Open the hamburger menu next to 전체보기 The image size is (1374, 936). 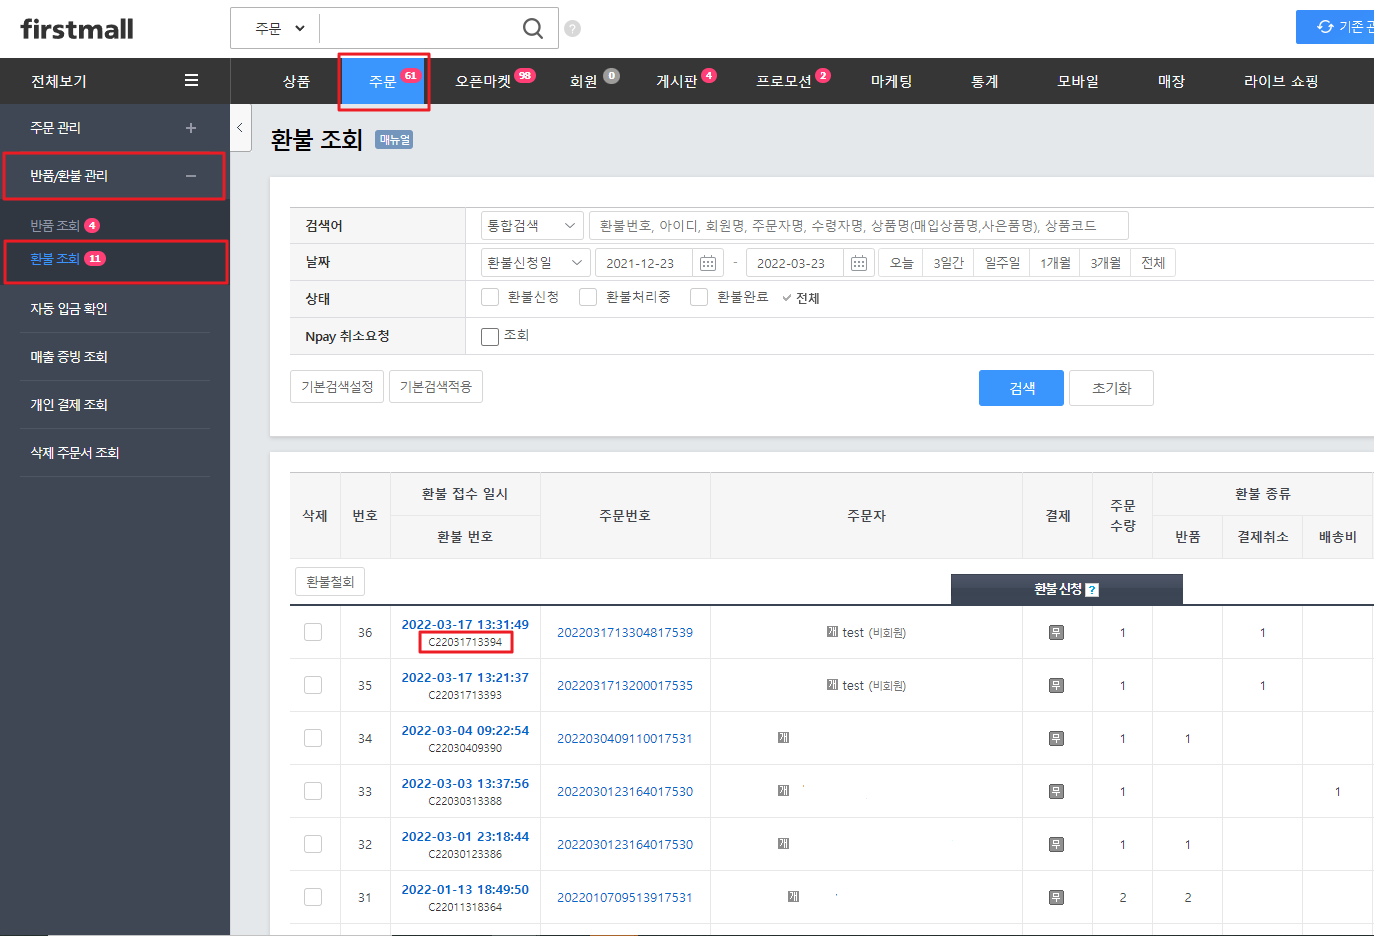coord(191,80)
